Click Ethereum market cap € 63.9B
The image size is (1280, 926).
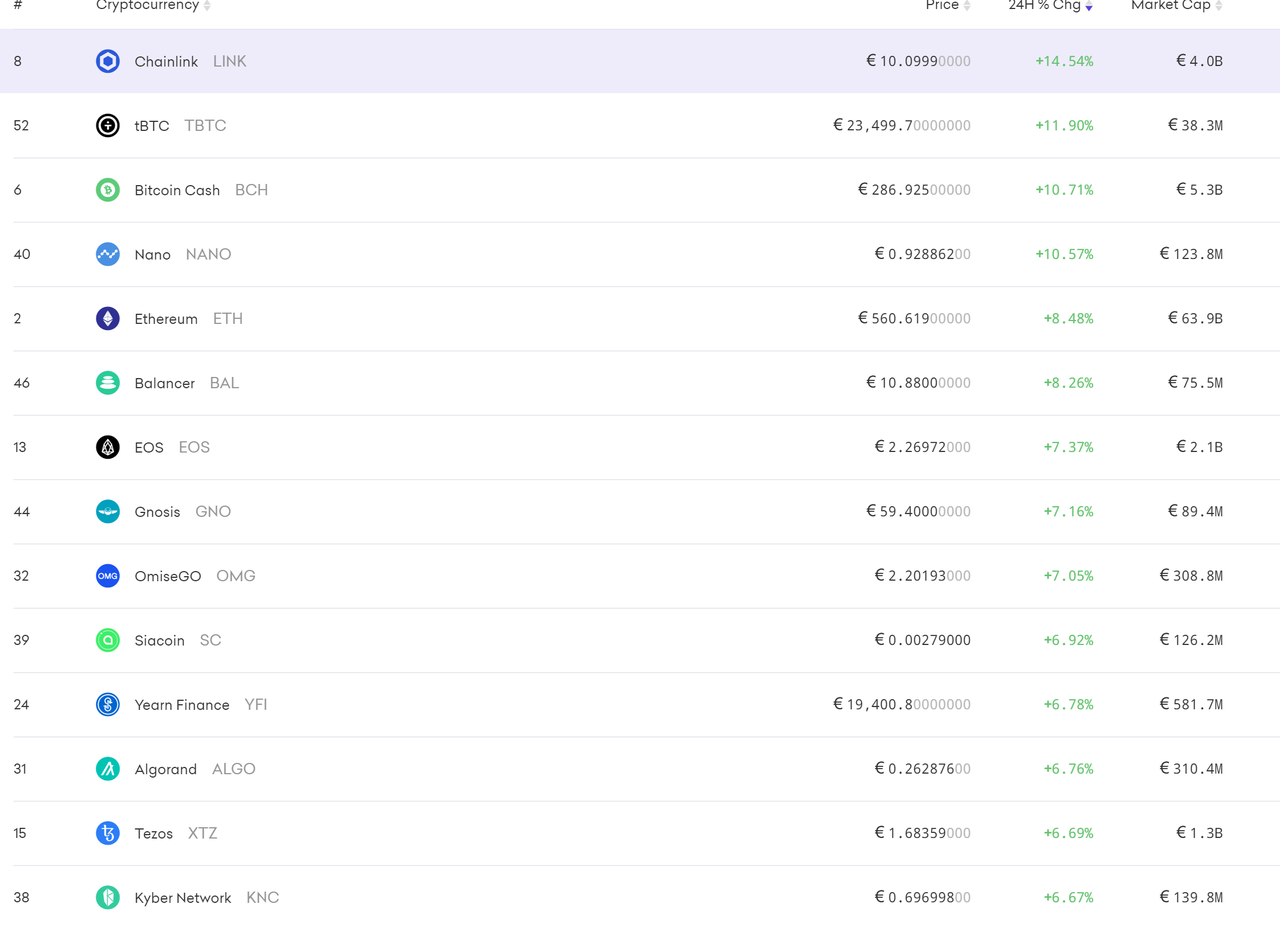pos(1195,318)
